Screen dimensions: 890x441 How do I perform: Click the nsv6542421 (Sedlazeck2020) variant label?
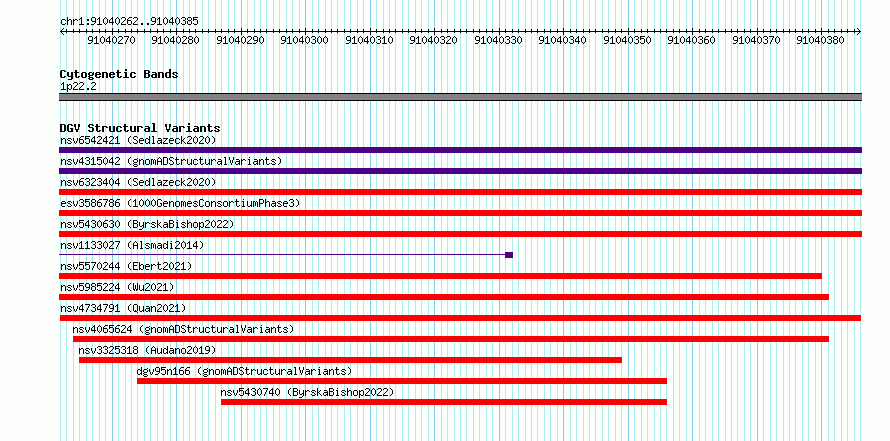pos(138,140)
